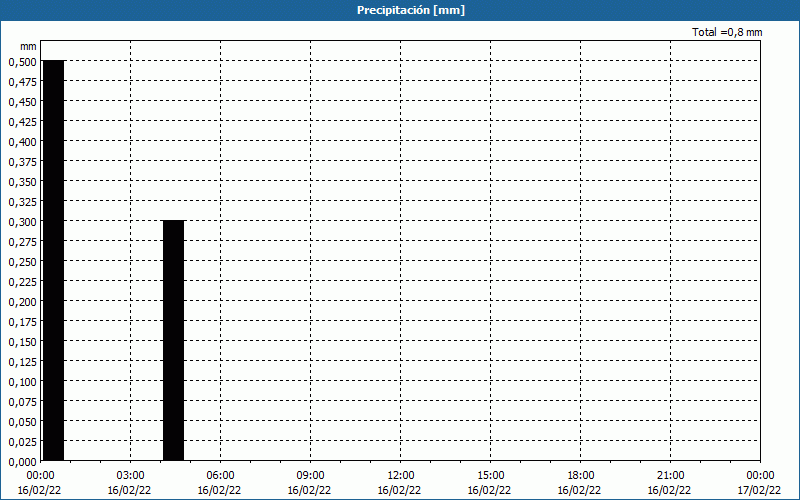Click the 0,225 y-axis label

coord(22,282)
